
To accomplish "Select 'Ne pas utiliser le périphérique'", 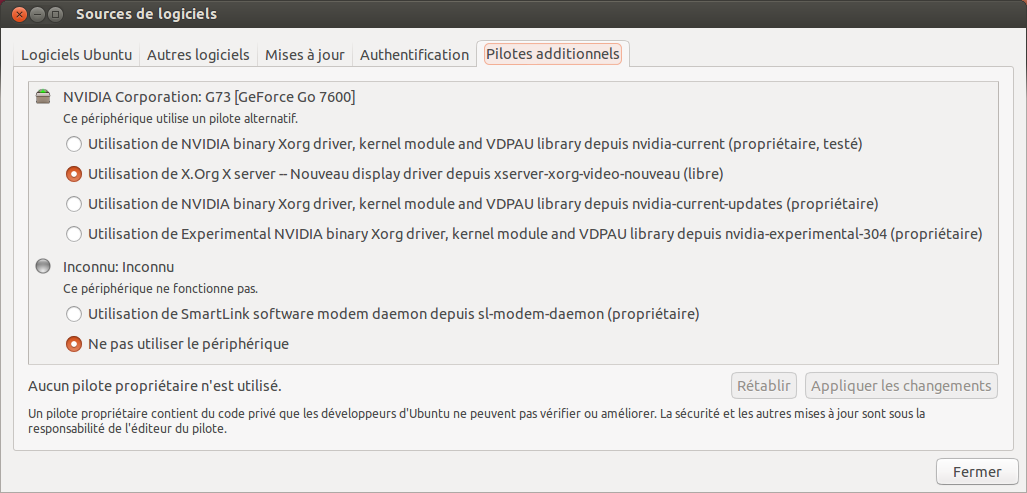I will pyautogui.click(x=73, y=344).
